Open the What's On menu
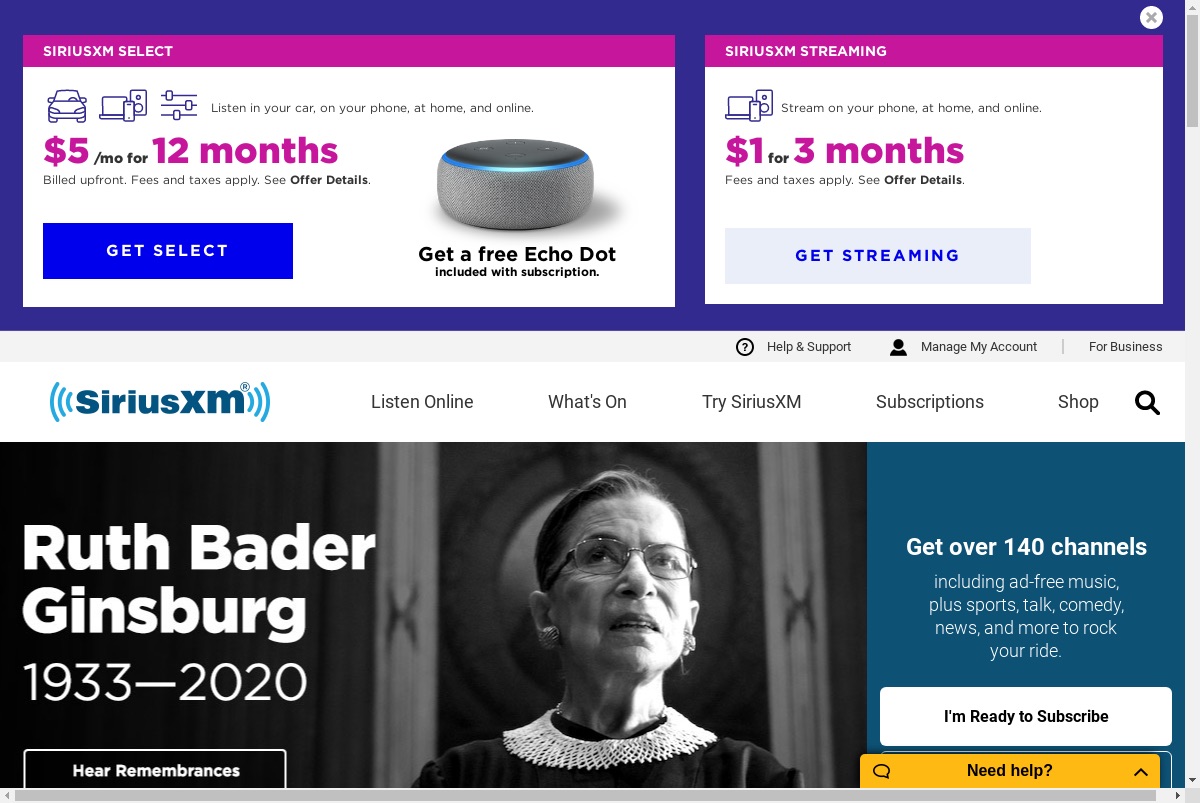This screenshot has height=803, width=1200. point(587,402)
